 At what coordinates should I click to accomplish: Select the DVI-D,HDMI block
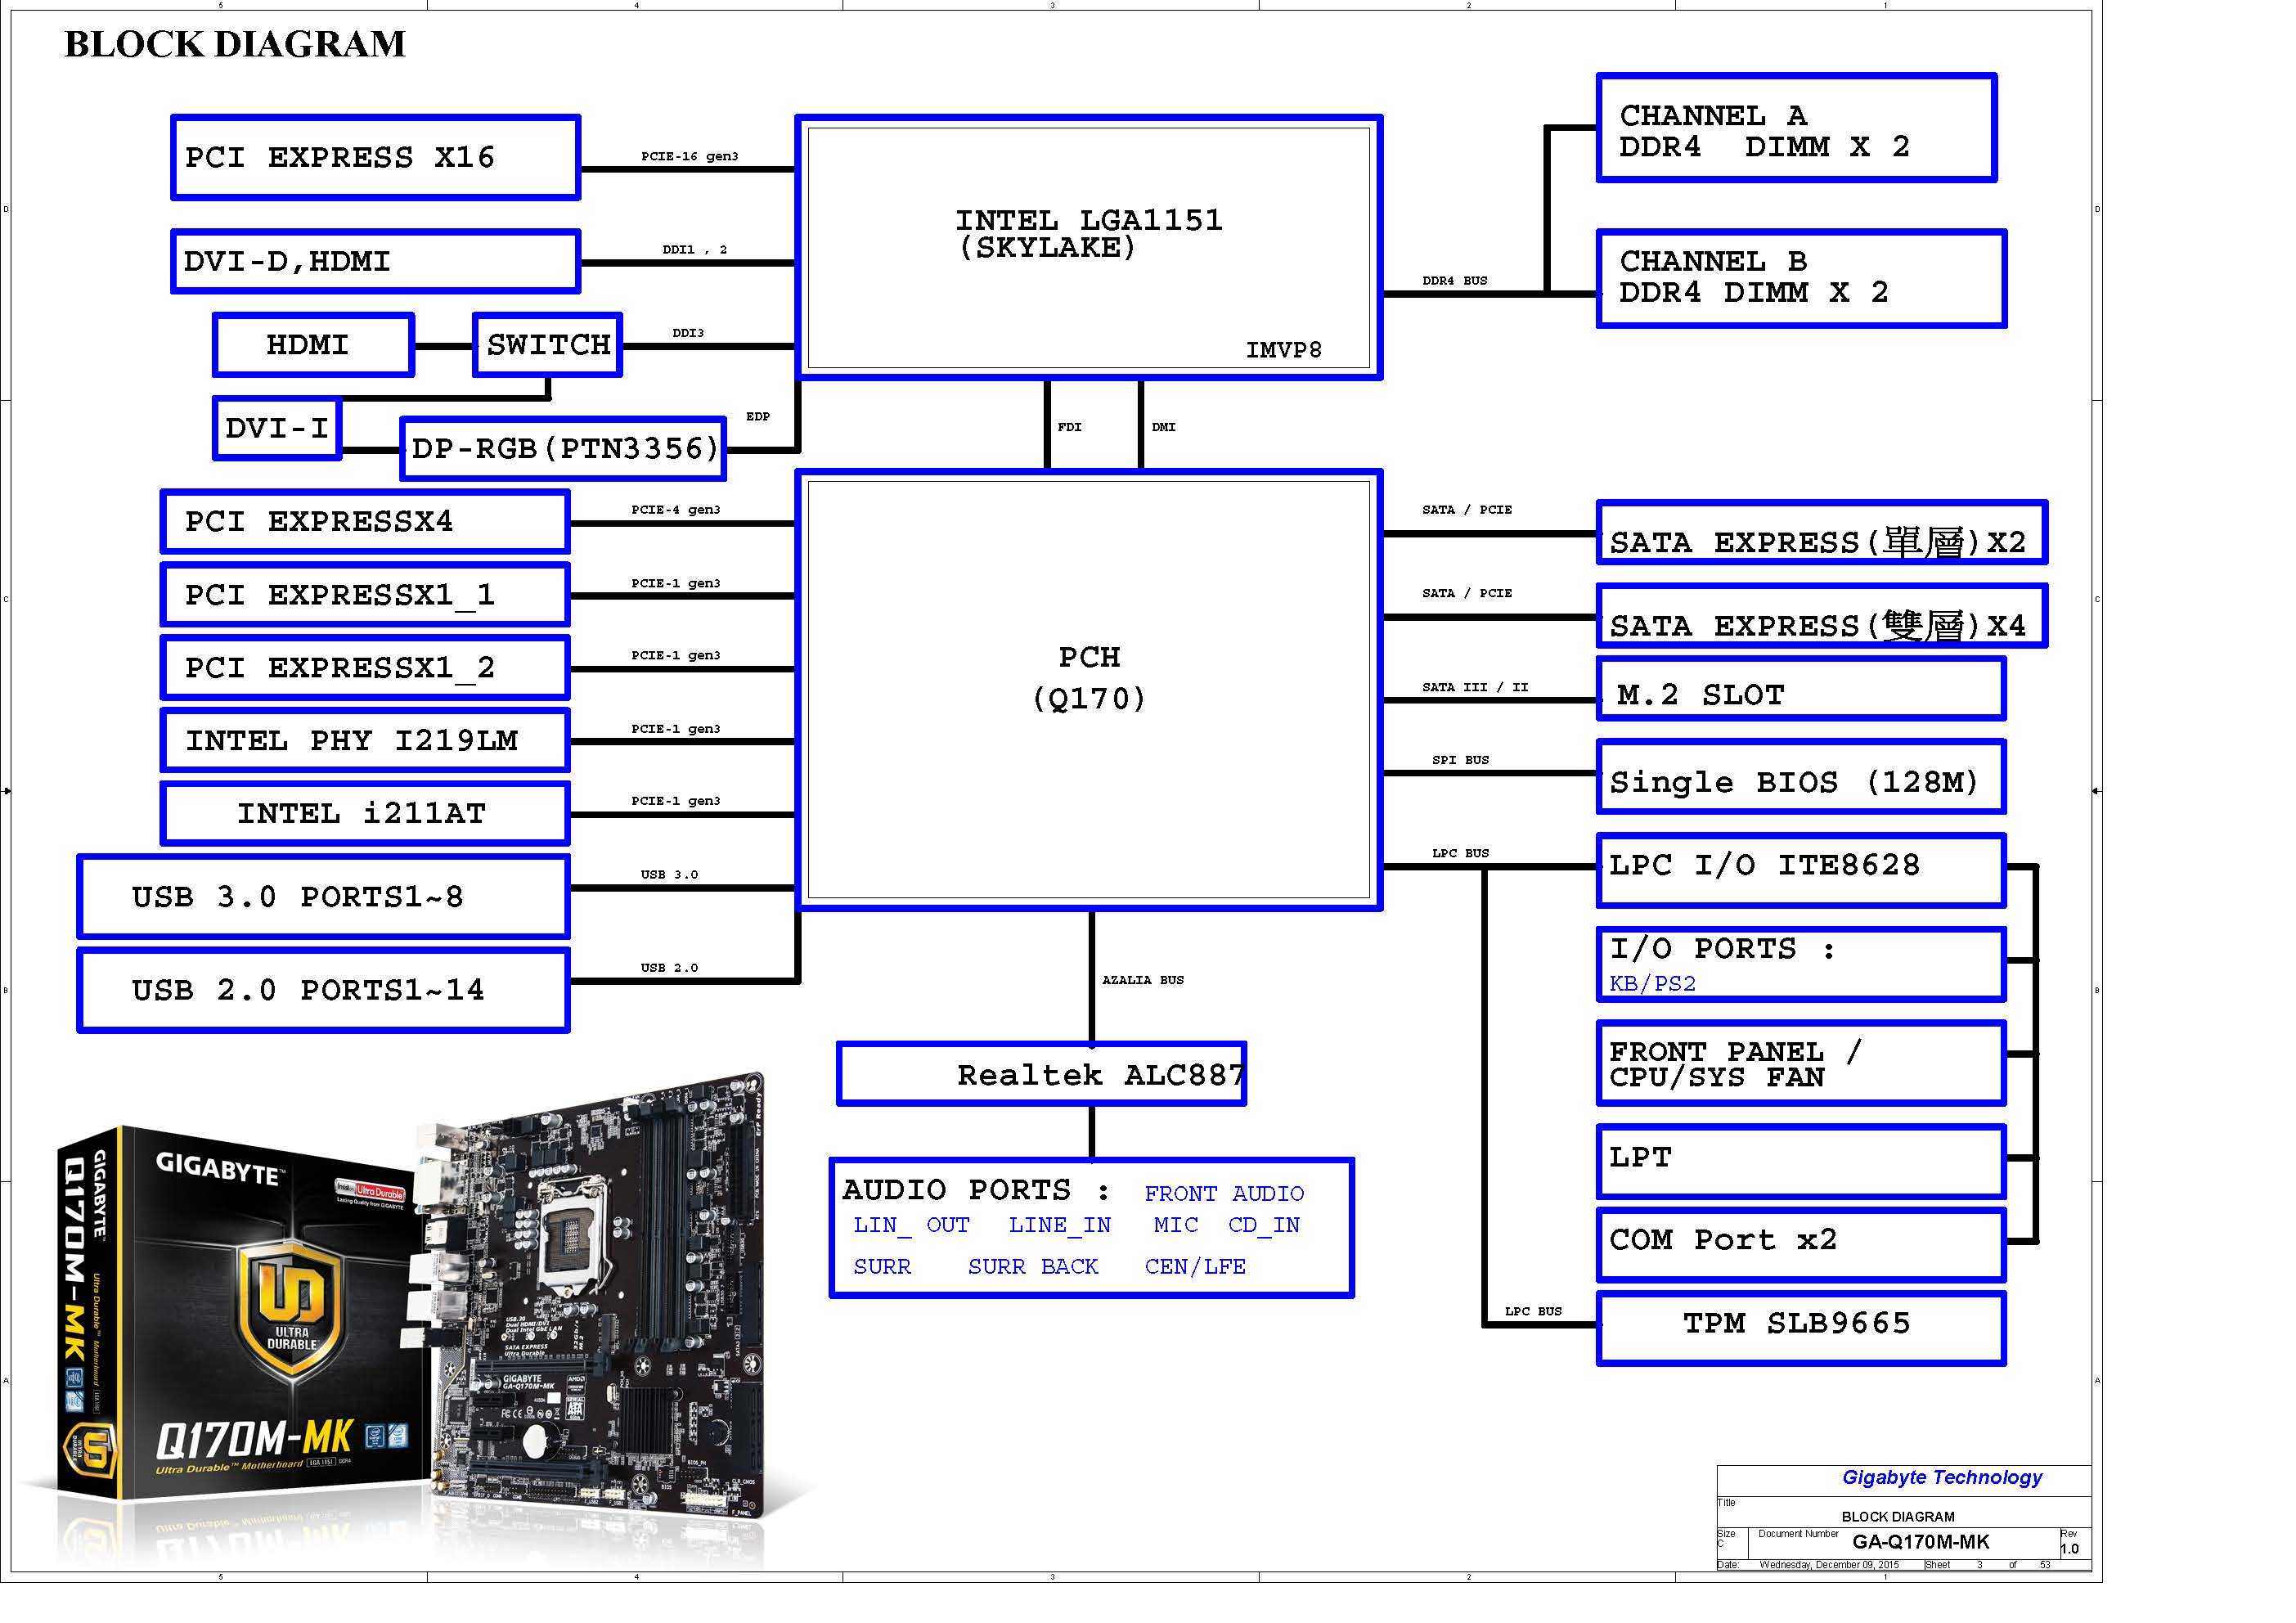376,261
